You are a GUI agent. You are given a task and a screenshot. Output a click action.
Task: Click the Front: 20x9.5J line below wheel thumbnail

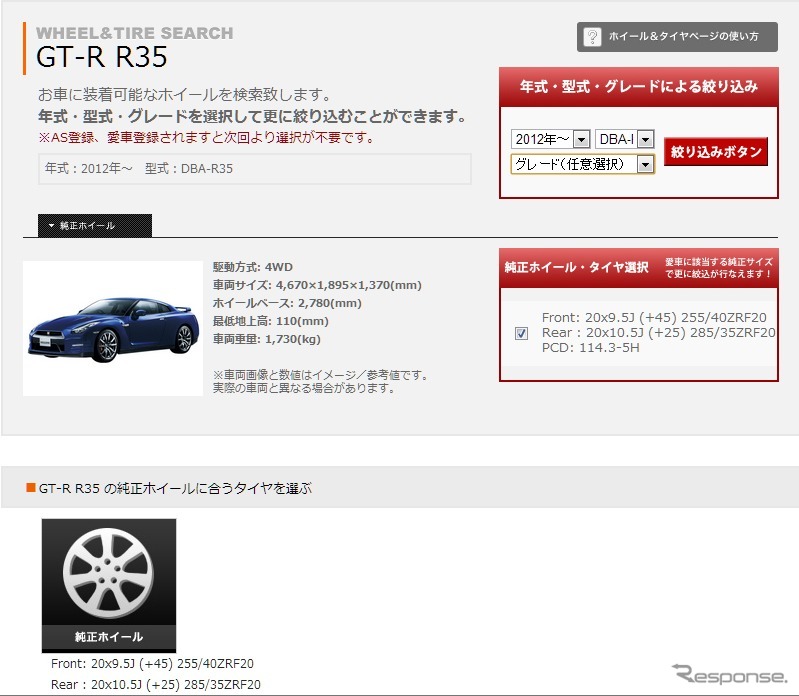tap(152, 663)
